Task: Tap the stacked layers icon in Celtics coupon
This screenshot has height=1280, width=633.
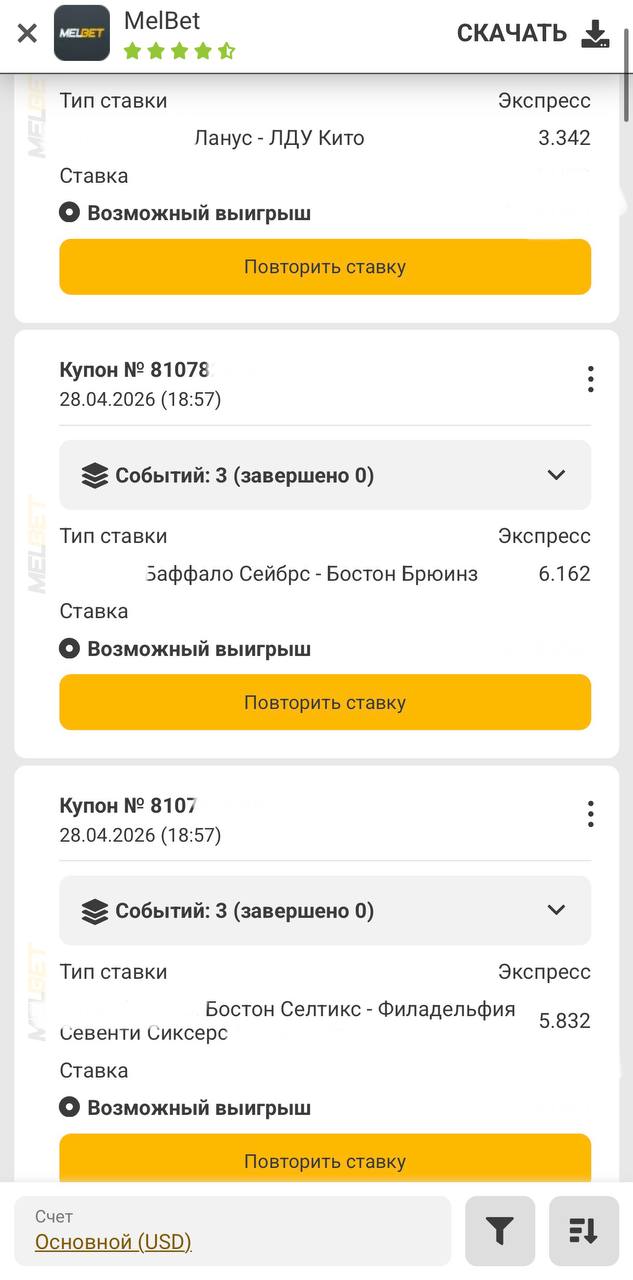Action: 95,911
